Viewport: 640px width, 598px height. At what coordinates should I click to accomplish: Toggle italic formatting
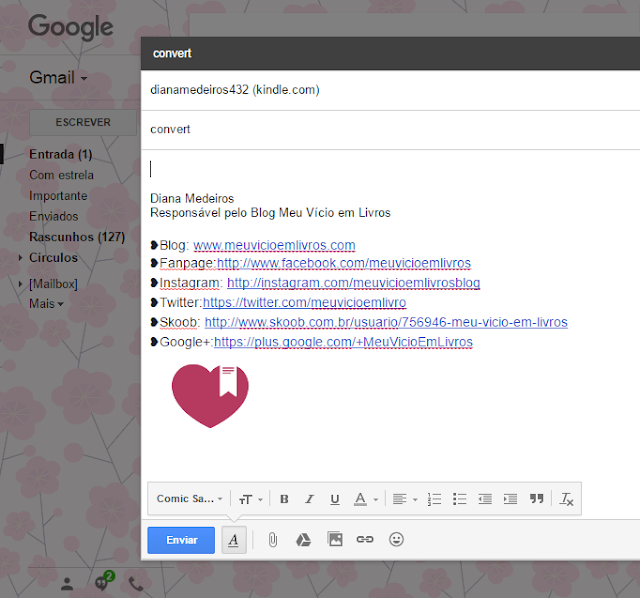pyautogui.click(x=309, y=499)
